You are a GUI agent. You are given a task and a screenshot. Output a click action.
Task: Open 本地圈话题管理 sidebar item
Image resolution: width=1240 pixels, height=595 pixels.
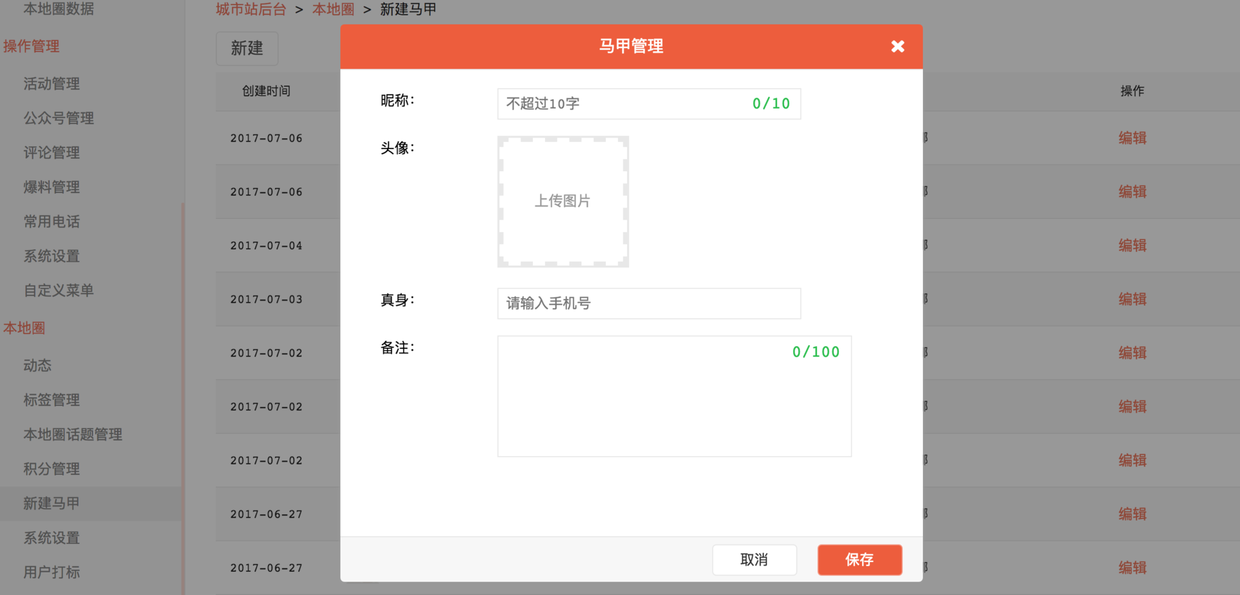[x=73, y=435]
